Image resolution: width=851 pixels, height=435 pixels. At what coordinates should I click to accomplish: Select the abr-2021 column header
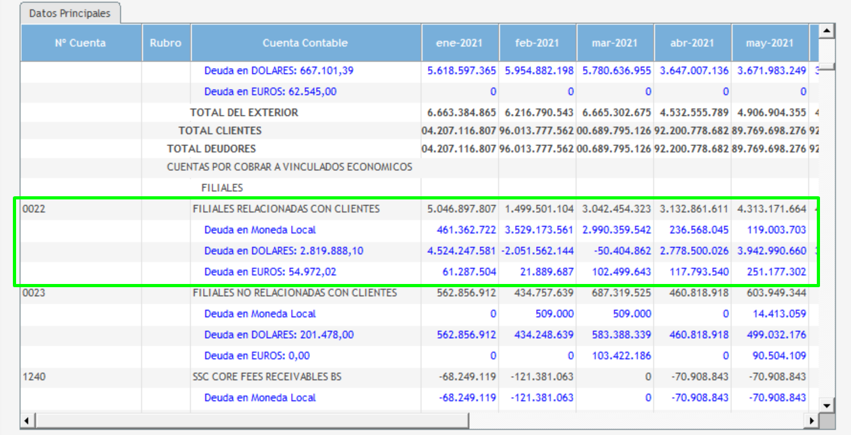pyautogui.click(x=692, y=43)
